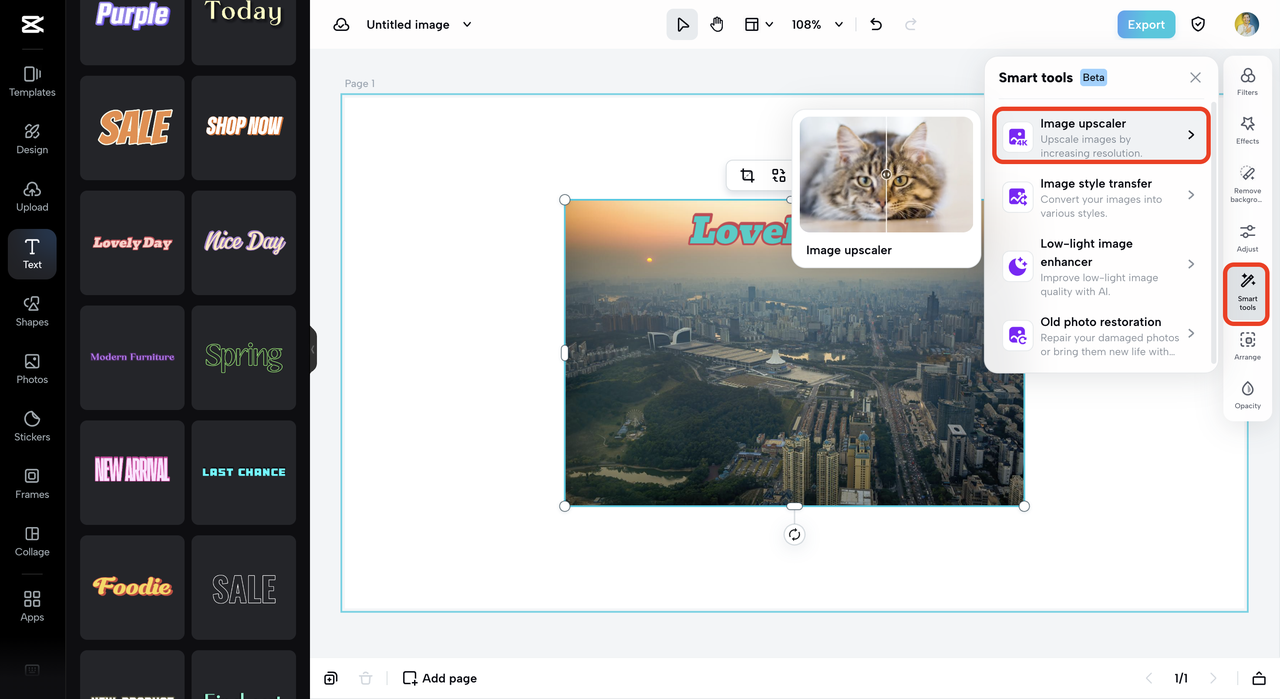
Task: Open the Effects panel
Action: tap(1247, 130)
